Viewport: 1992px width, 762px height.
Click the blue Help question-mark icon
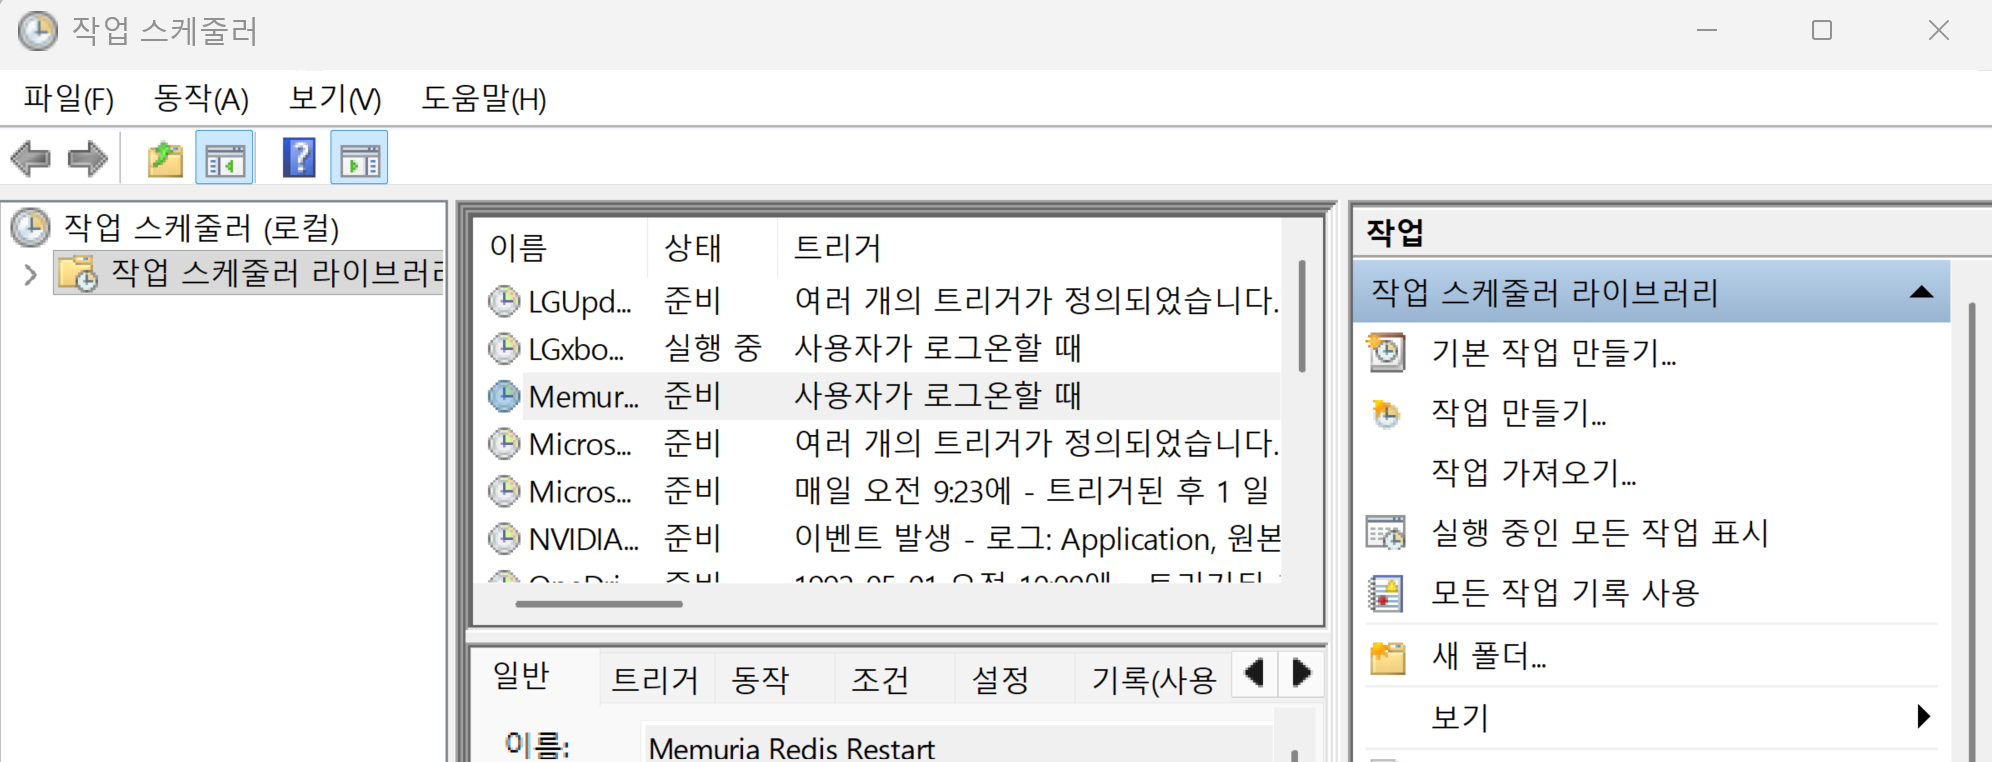(299, 157)
